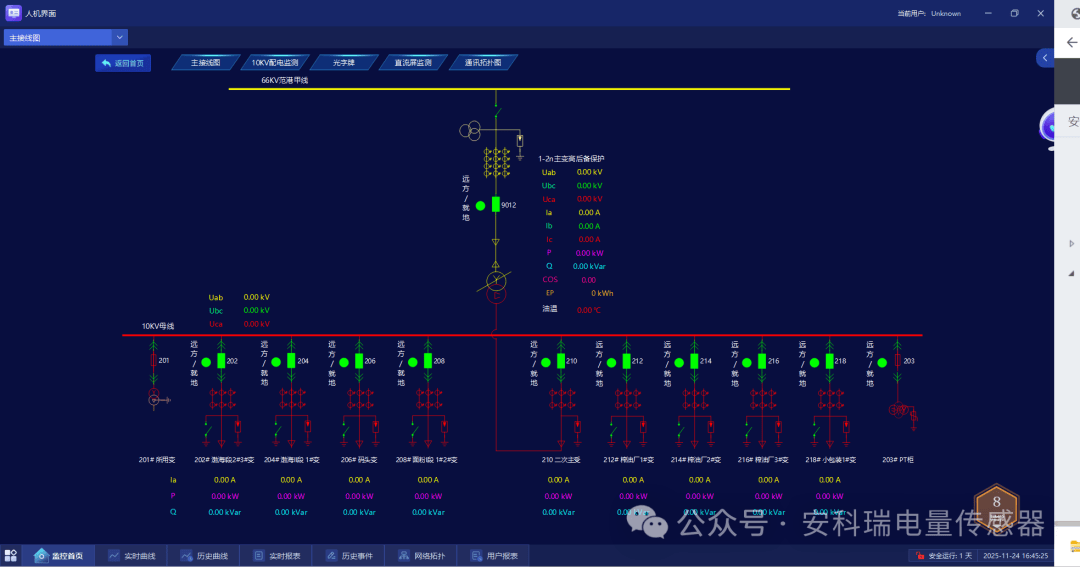1080x567 pixels.
Task: Click the back arrow in side panel
Action: point(1072,43)
